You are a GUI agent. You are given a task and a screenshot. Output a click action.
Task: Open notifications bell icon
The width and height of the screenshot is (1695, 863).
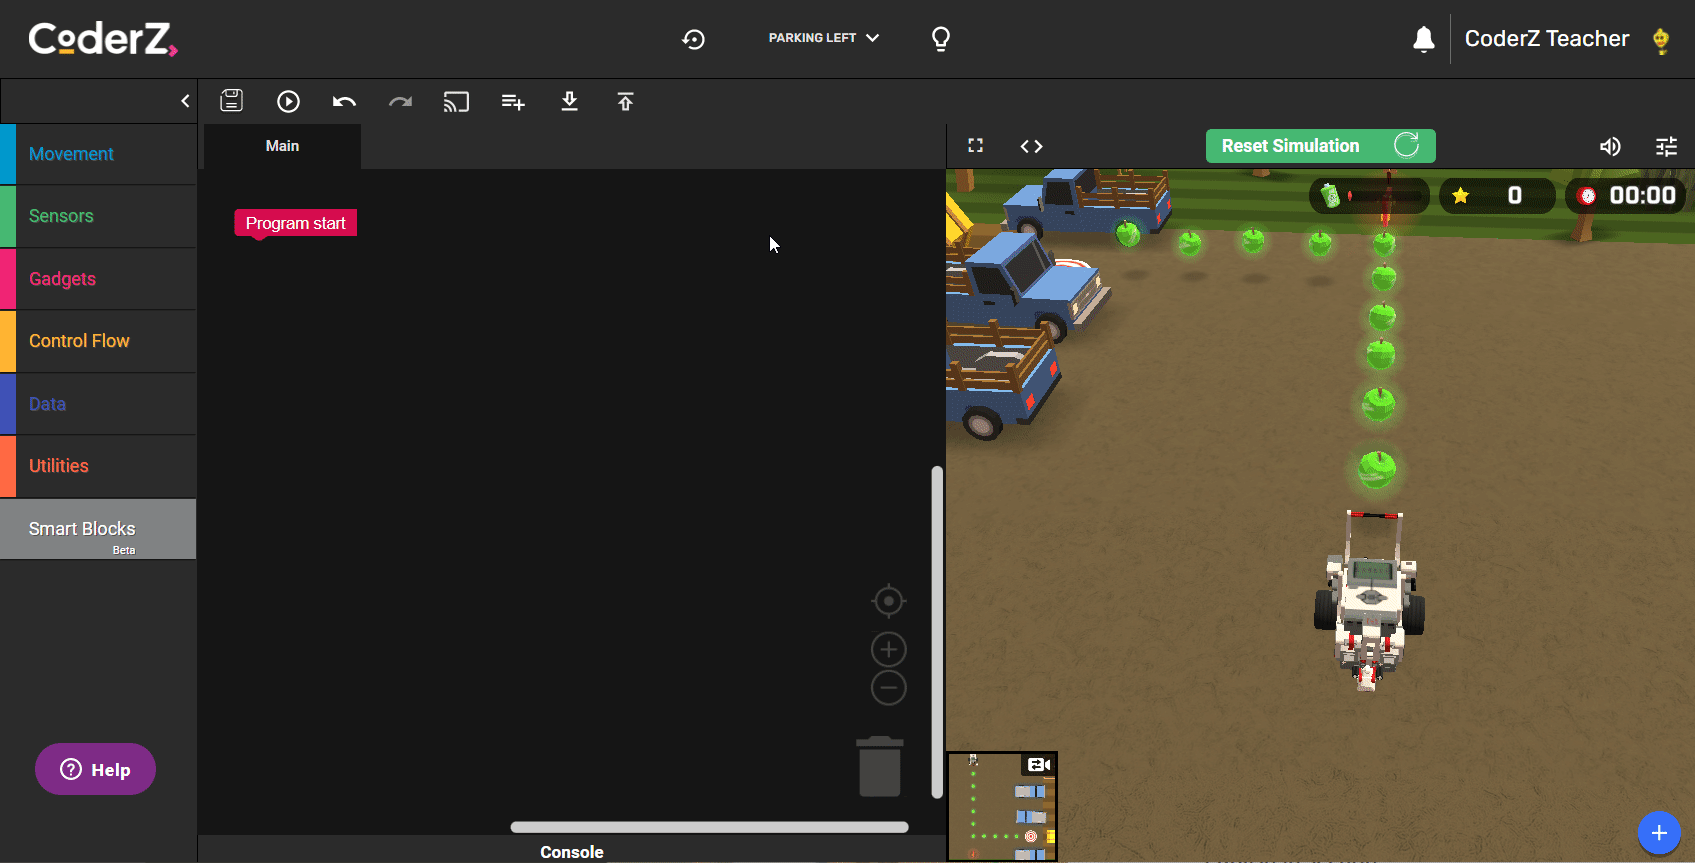click(x=1423, y=39)
